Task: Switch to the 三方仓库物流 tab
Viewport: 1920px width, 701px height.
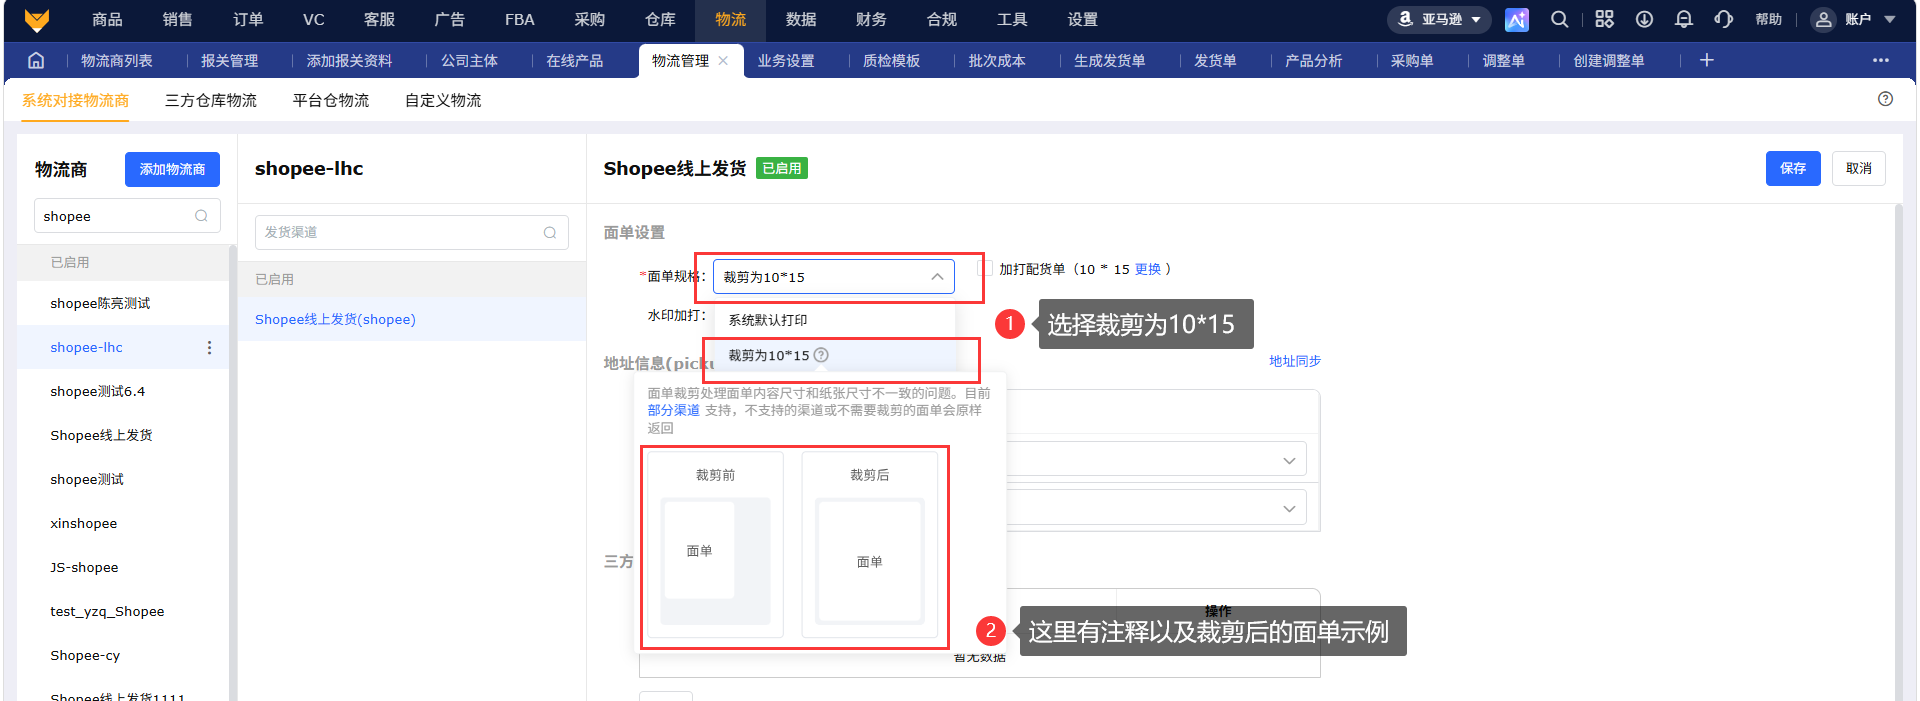Action: [211, 101]
